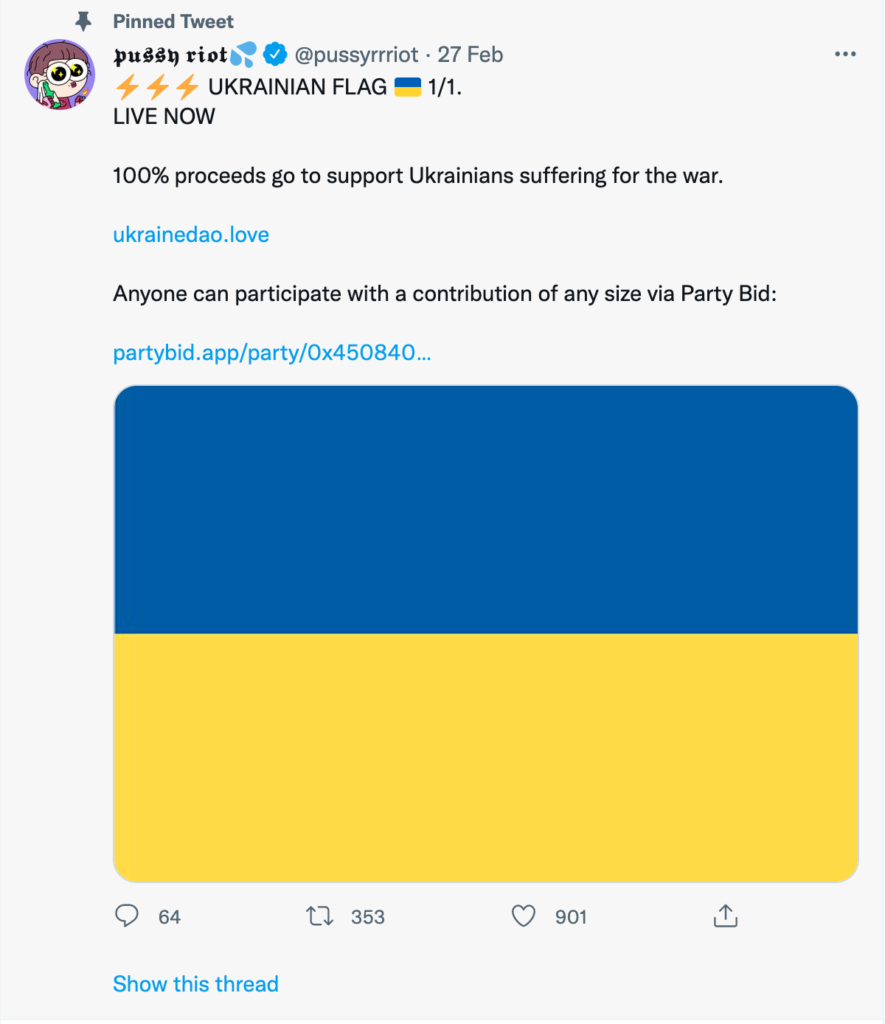This screenshot has height=1024, width=885.
Task: Click Show this thread
Action: 195,984
